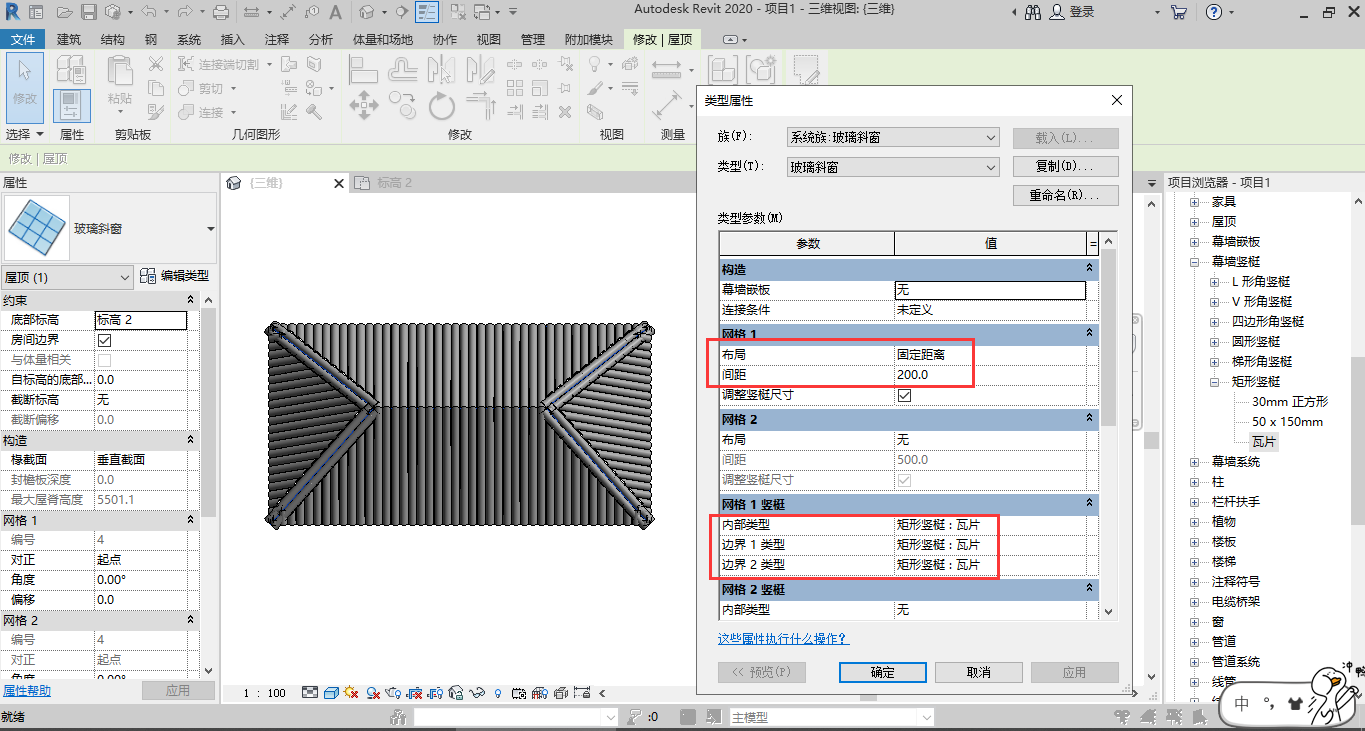Image resolution: width=1365 pixels, height=731 pixels.
Task: Expand the 幕墙嵌板 tree node
Action: click(x=1194, y=241)
